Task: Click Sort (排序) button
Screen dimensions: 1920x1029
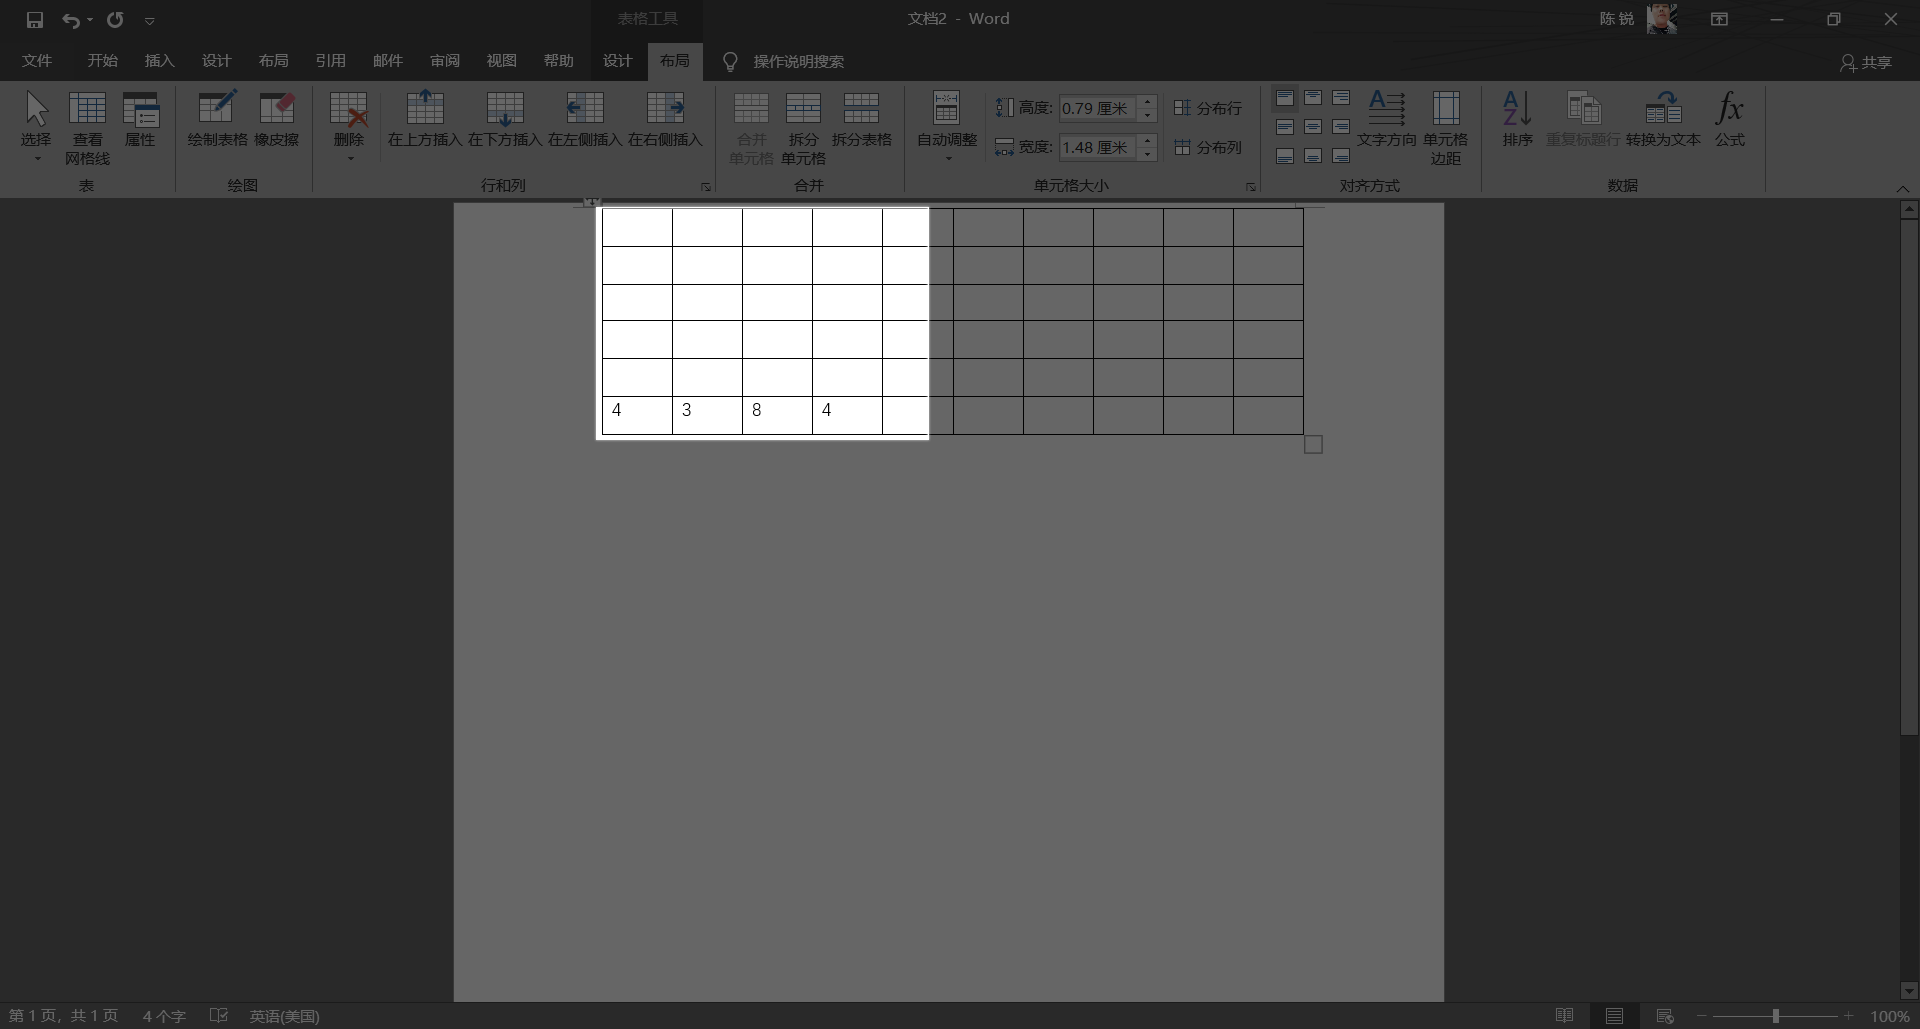Action: click(x=1517, y=120)
